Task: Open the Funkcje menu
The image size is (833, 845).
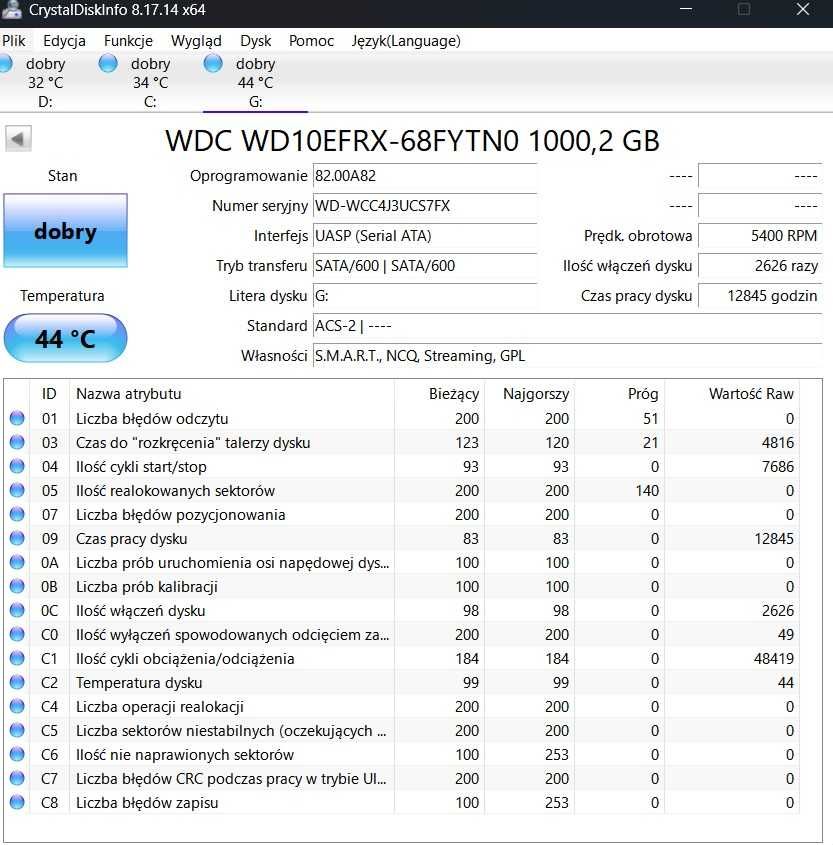Action: point(128,41)
